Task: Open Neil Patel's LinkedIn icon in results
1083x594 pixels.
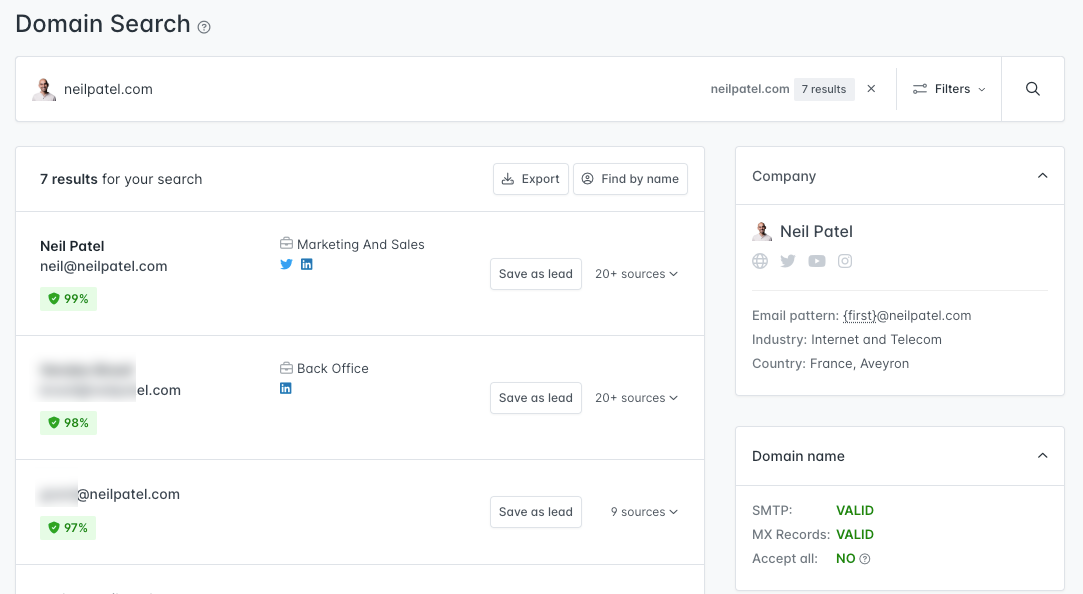Action: coord(307,264)
